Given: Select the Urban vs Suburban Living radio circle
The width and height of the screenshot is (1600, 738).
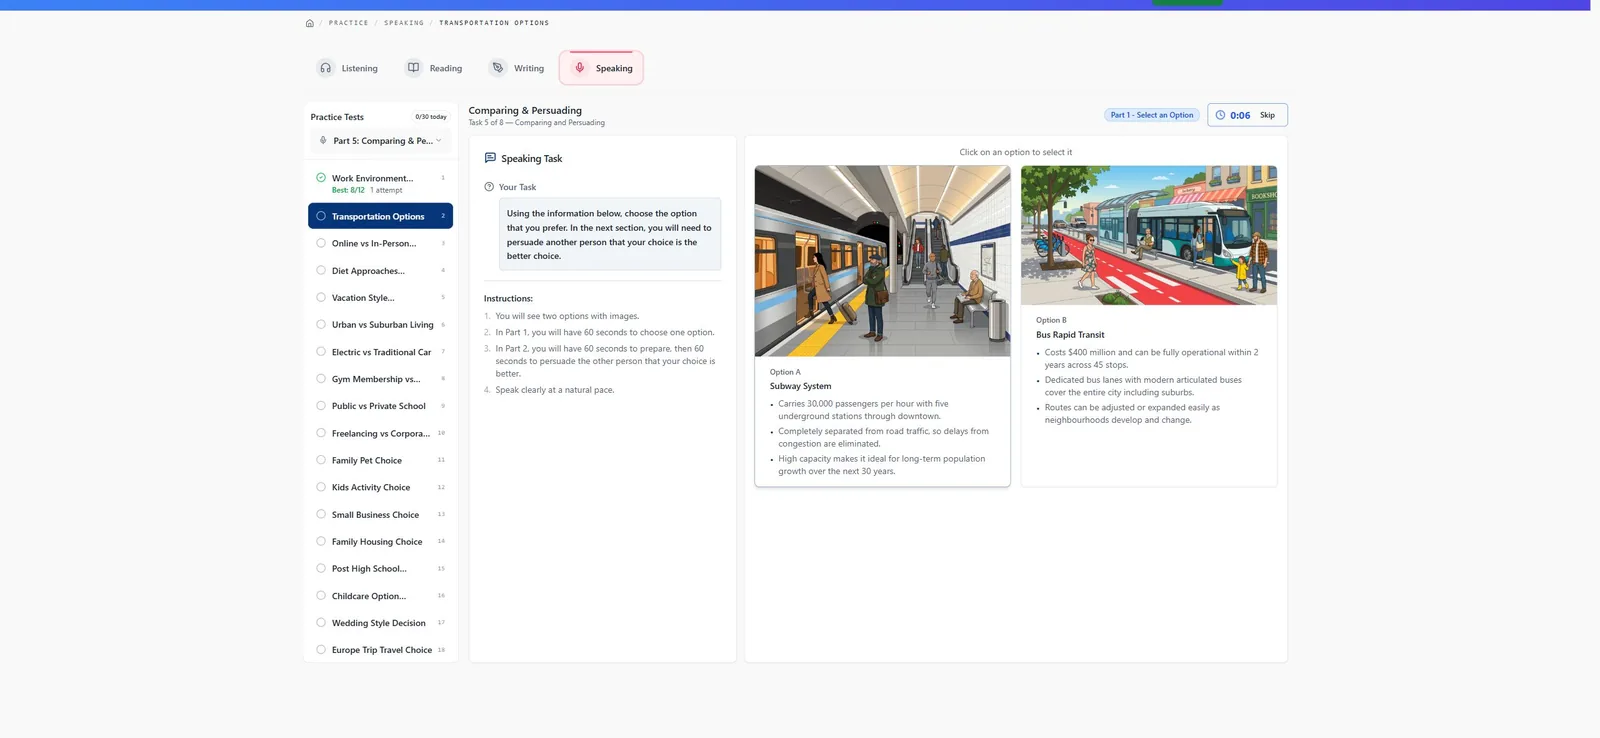Looking at the screenshot, I should point(321,324).
